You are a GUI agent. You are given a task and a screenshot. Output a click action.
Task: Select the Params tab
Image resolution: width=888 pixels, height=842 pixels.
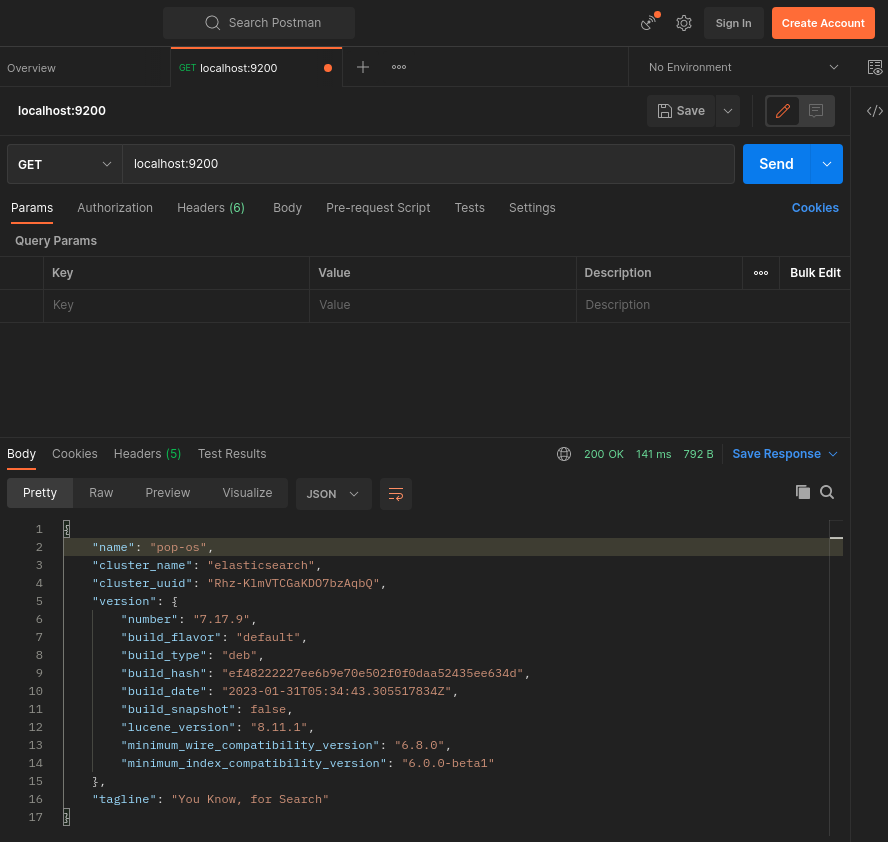pyautogui.click(x=32, y=208)
